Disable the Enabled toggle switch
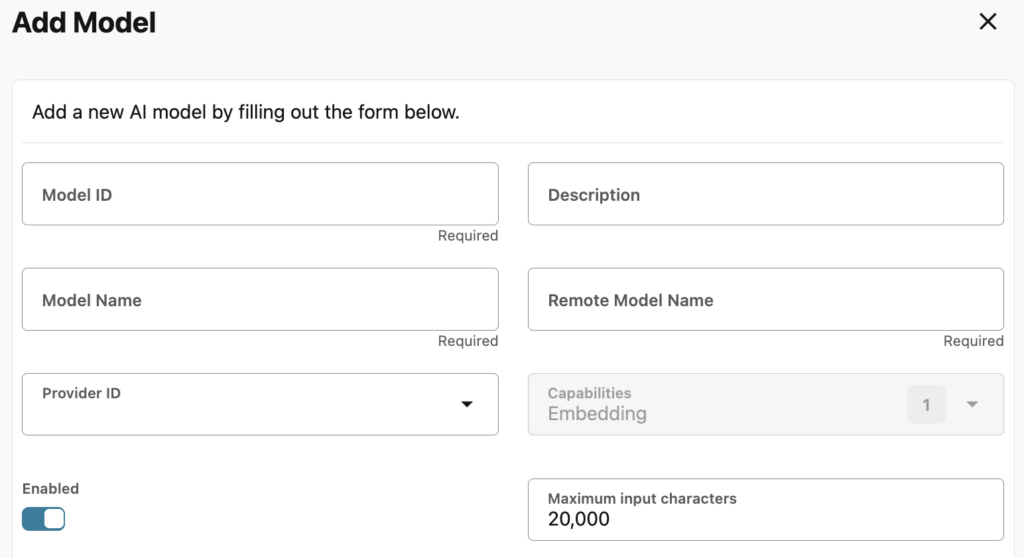Screen dimensions: 1024x558 click(x=44, y=519)
